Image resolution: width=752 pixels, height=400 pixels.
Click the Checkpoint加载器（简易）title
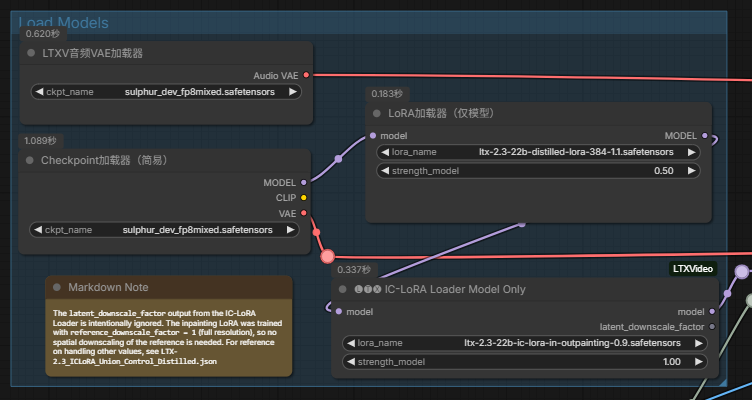[x=106, y=160]
